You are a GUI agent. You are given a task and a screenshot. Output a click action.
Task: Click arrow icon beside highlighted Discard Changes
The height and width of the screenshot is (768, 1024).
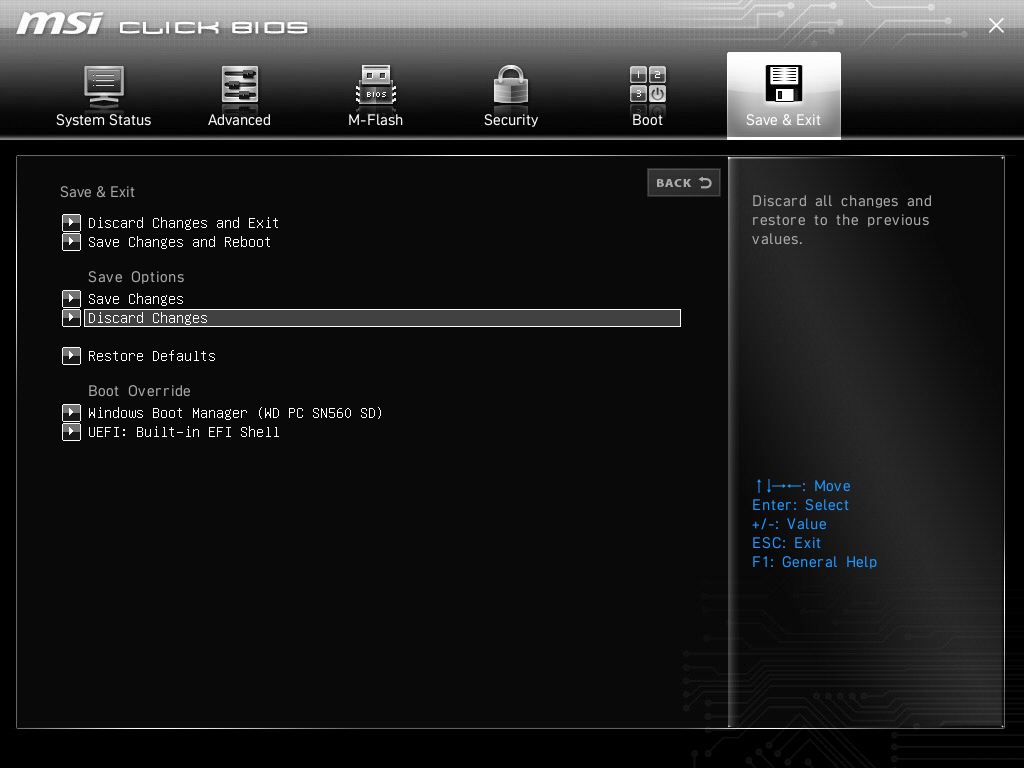click(x=71, y=317)
